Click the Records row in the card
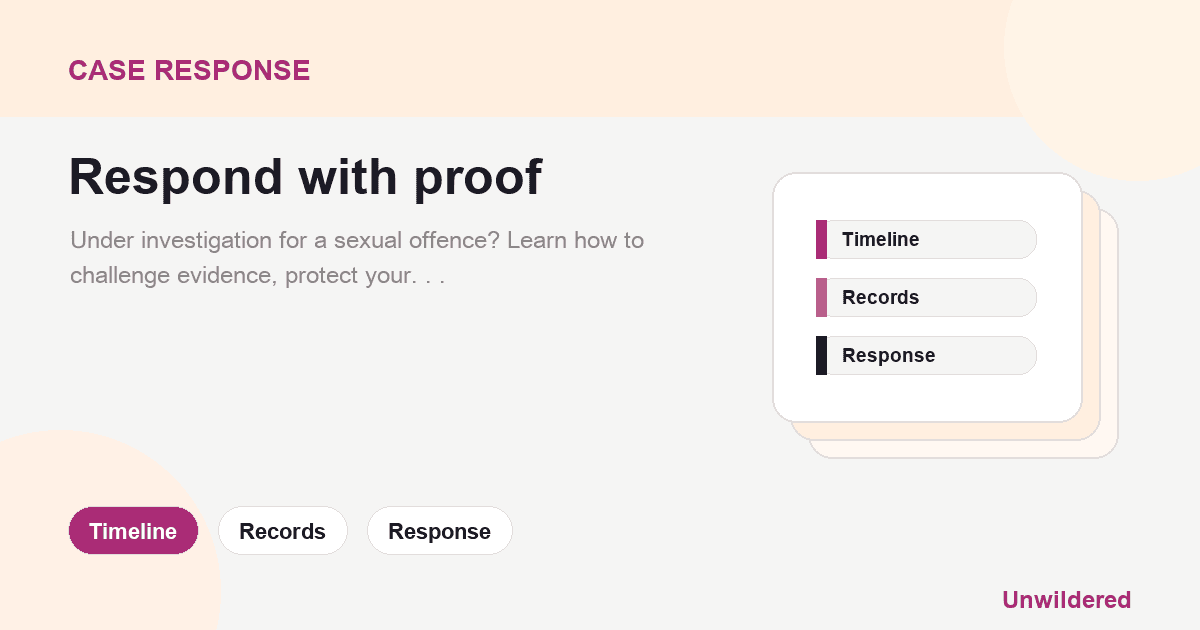Viewport: 1200px width, 630px height. (x=926, y=298)
